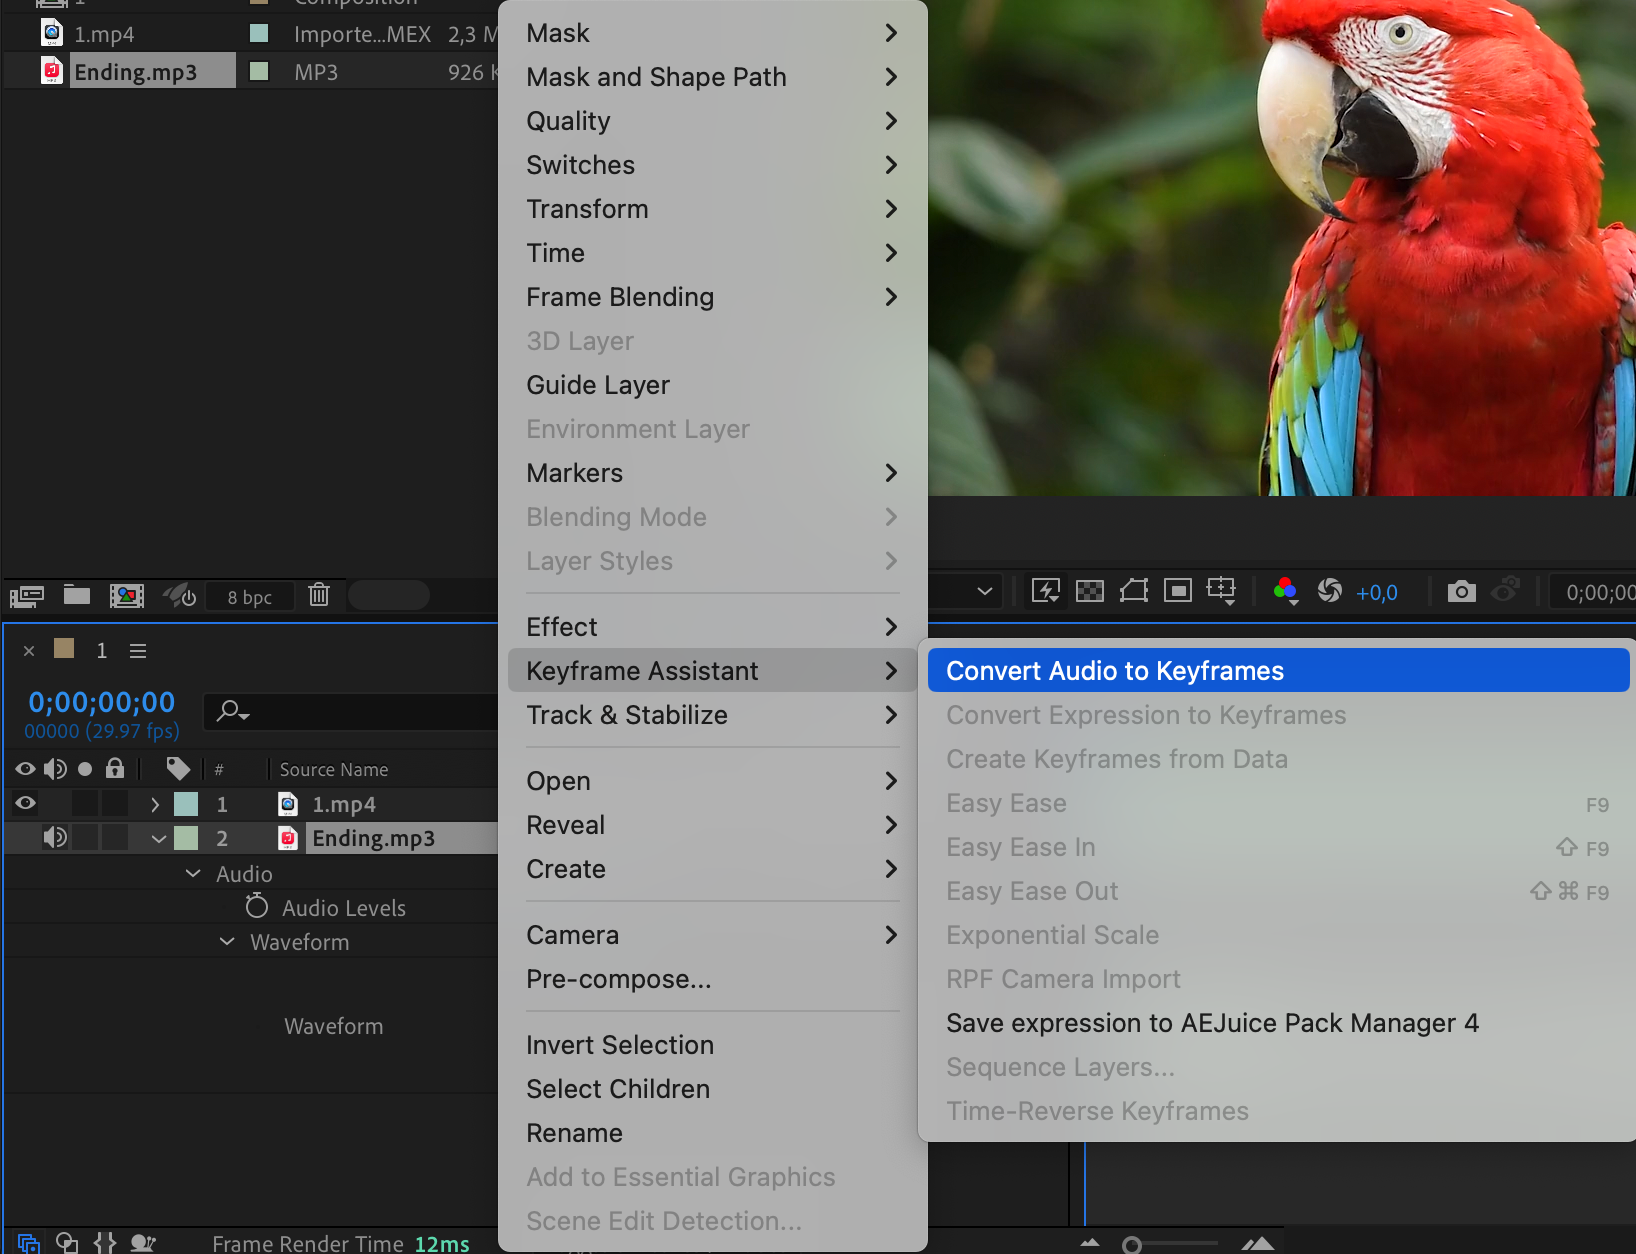This screenshot has height=1254, width=1636.
Task: Open the Interpret Footage icon
Action: pyautogui.click(x=27, y=597)
